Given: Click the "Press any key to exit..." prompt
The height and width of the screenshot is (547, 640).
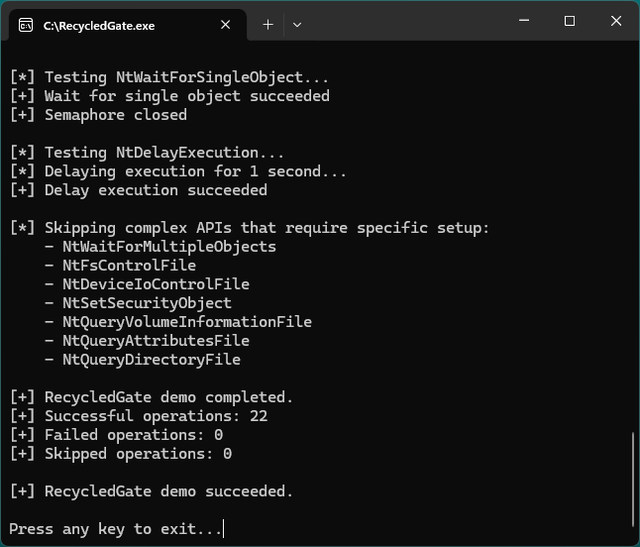Looking at the screenshot, I should (115, 529).
